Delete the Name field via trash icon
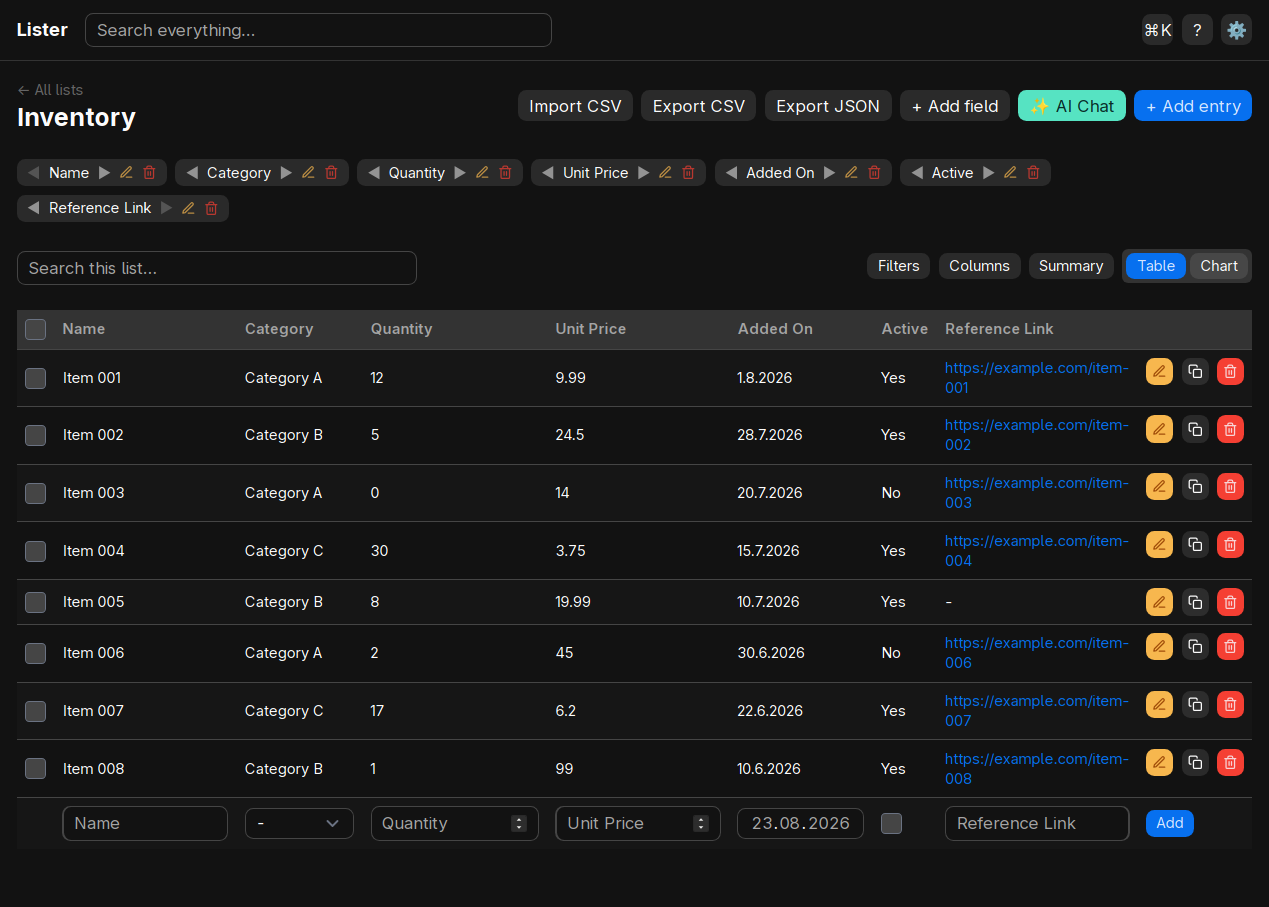This screenshot has height=907, width=1269. pyautogui.click(x=149, y=173)
